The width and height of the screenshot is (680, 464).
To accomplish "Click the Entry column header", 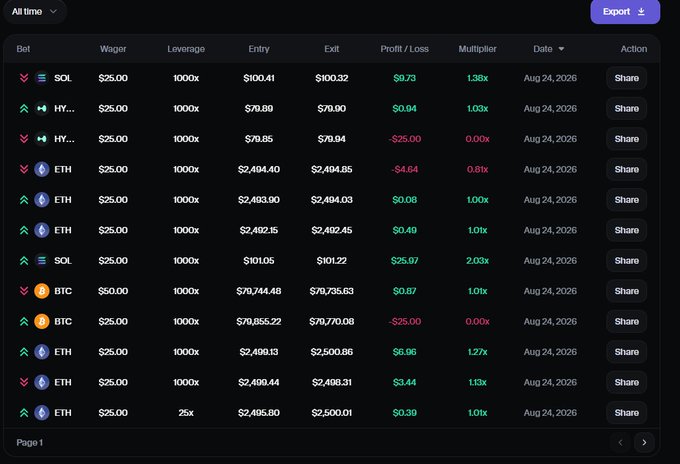I will tap(259, 49).
